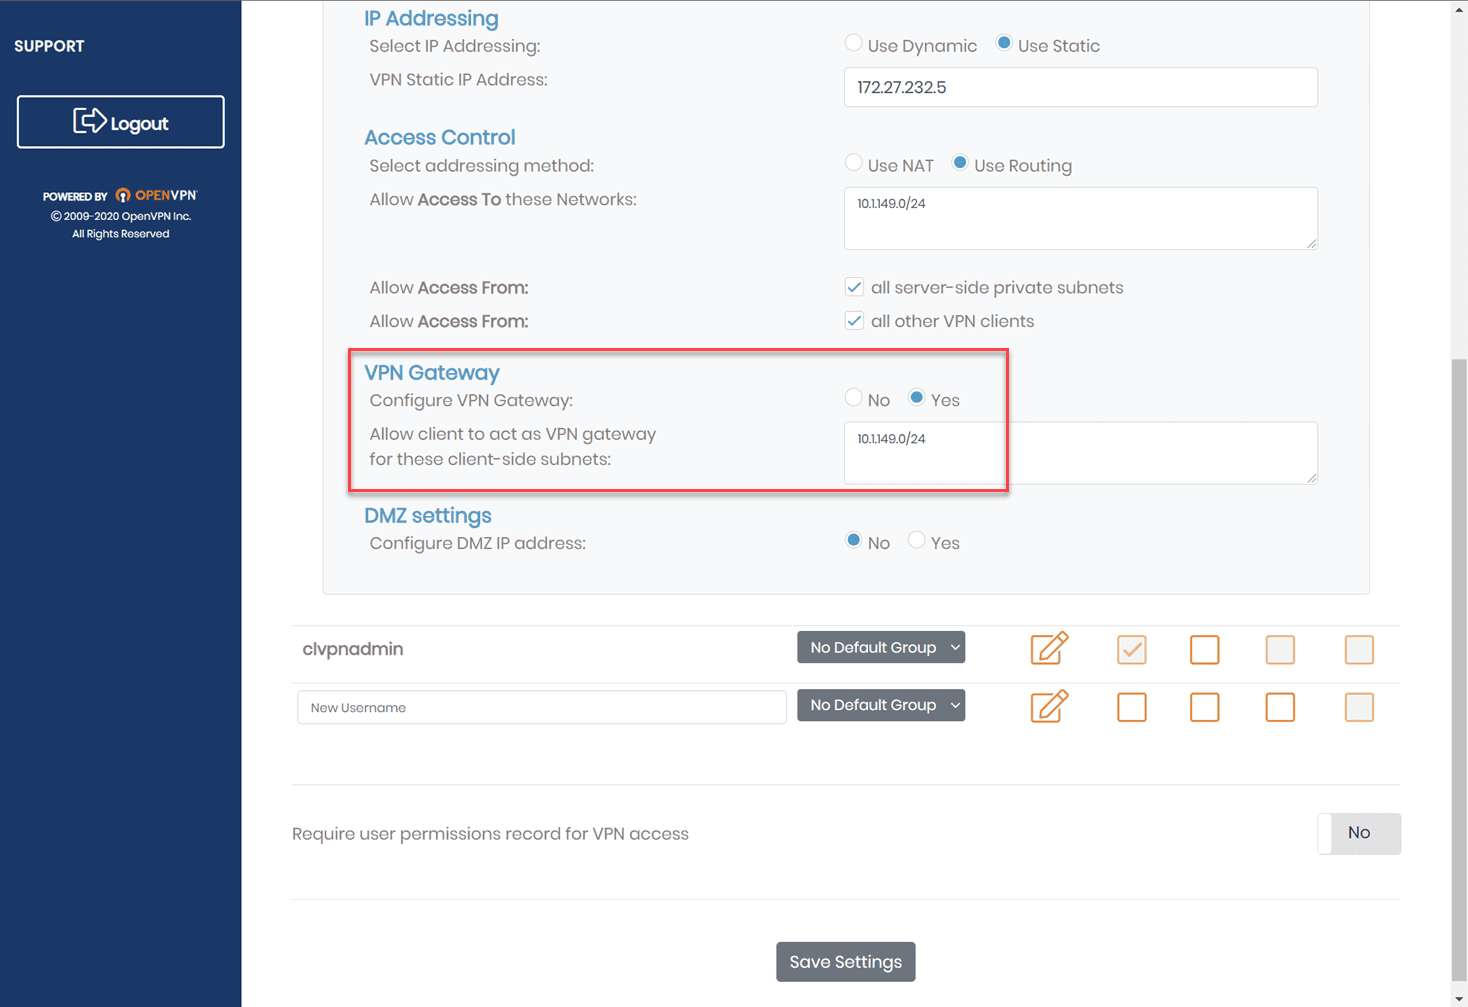Click the Logout button

121,122
